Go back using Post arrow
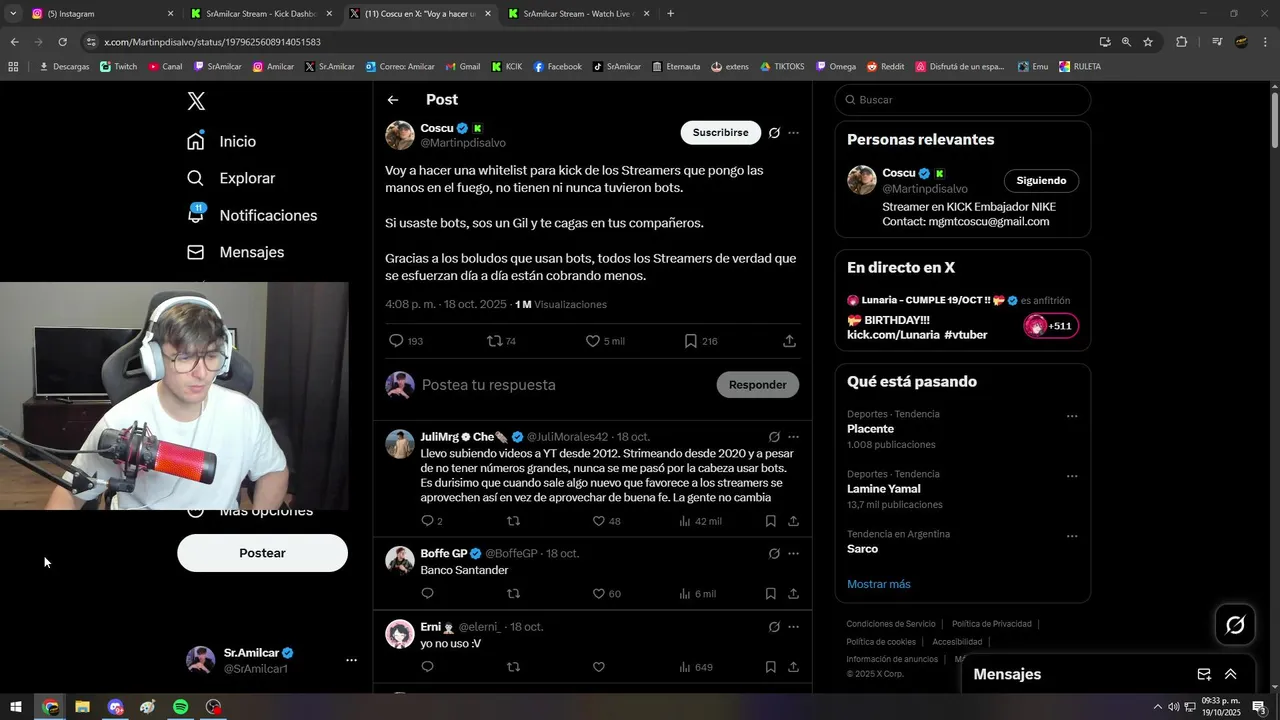Viewport: 1280px width, 720px height. coord(393,100)
